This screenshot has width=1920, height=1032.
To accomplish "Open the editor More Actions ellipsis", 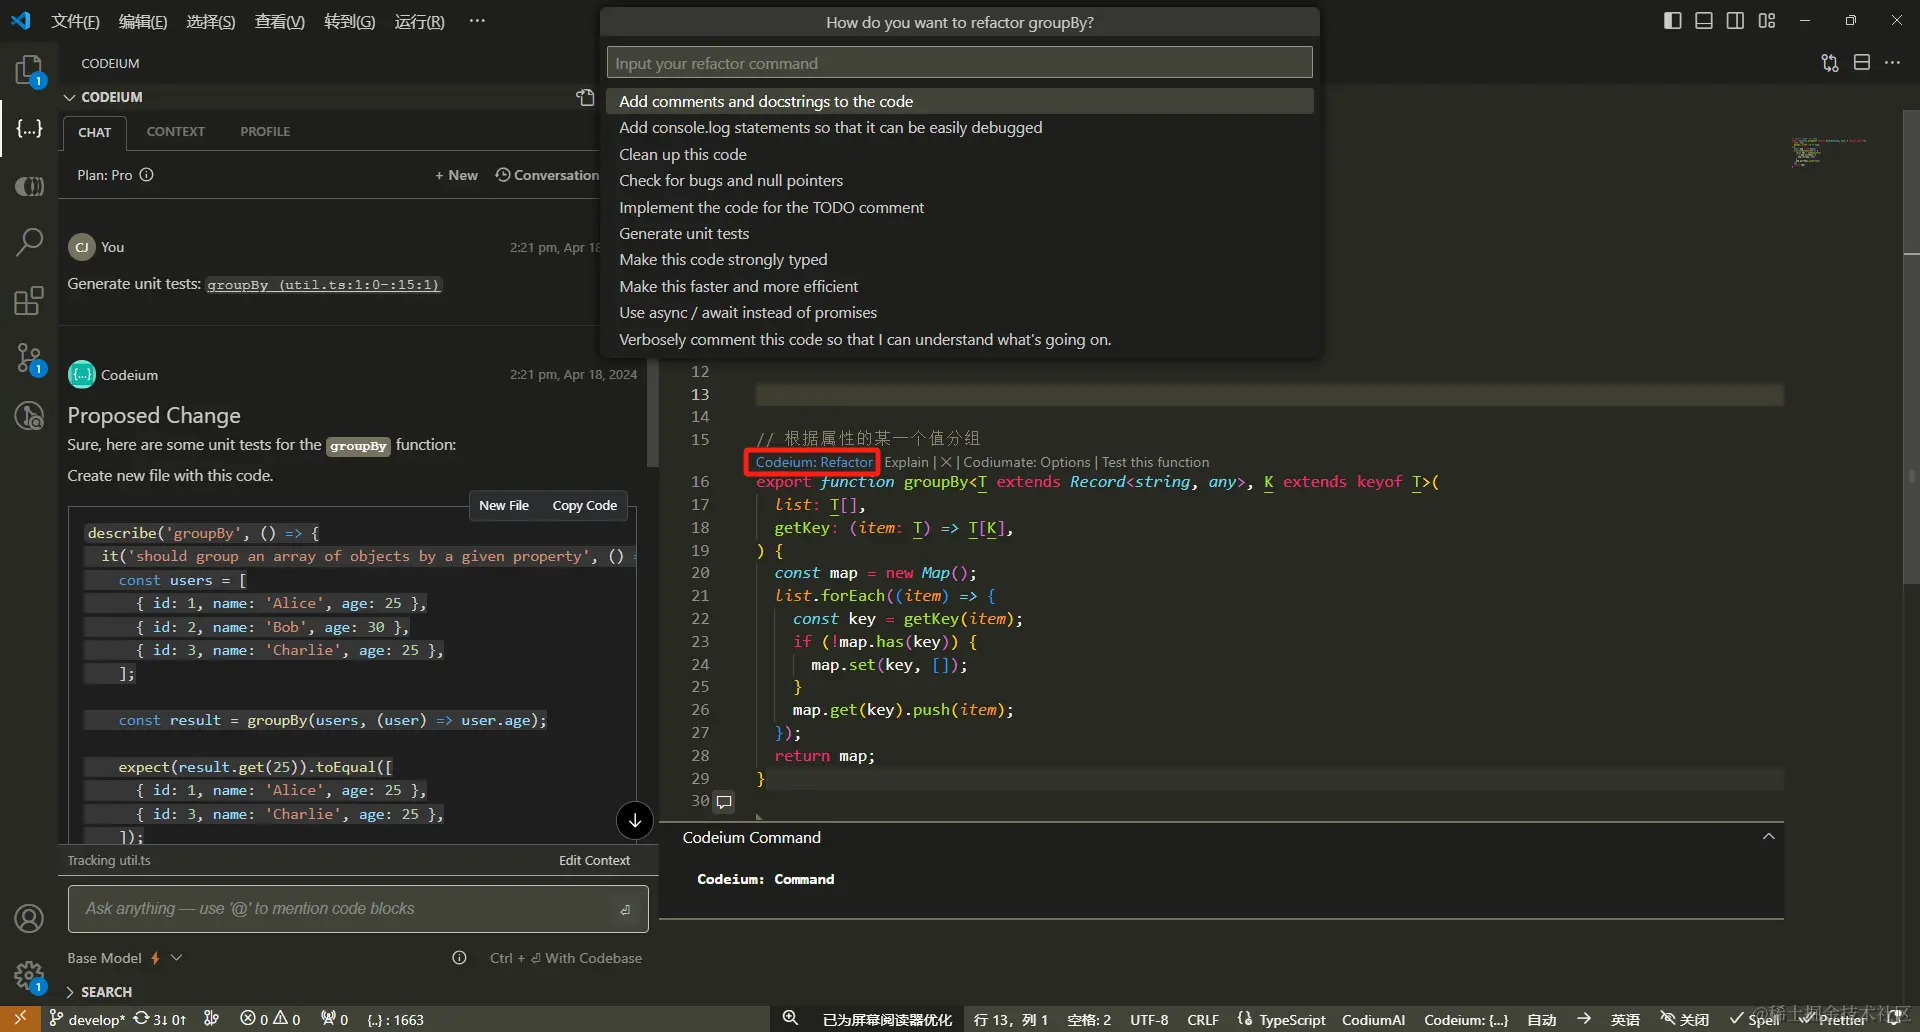I will (1893, 62).
